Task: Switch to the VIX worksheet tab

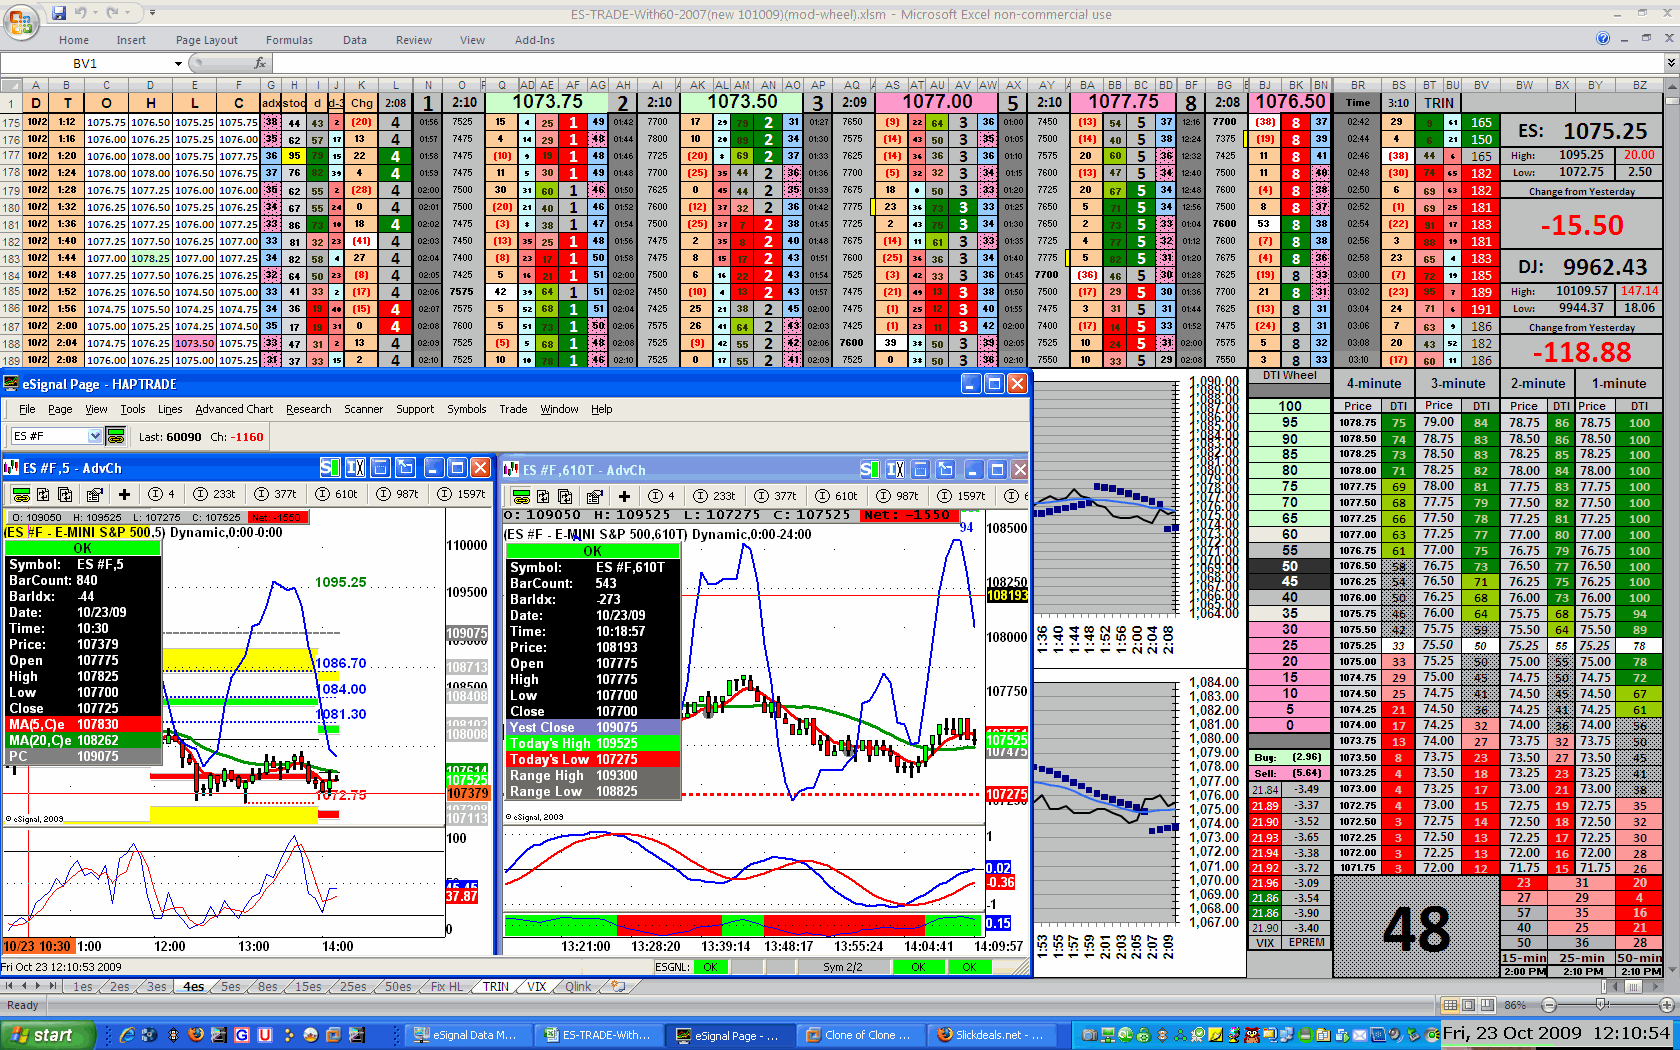Action: (x=536, y=986)
